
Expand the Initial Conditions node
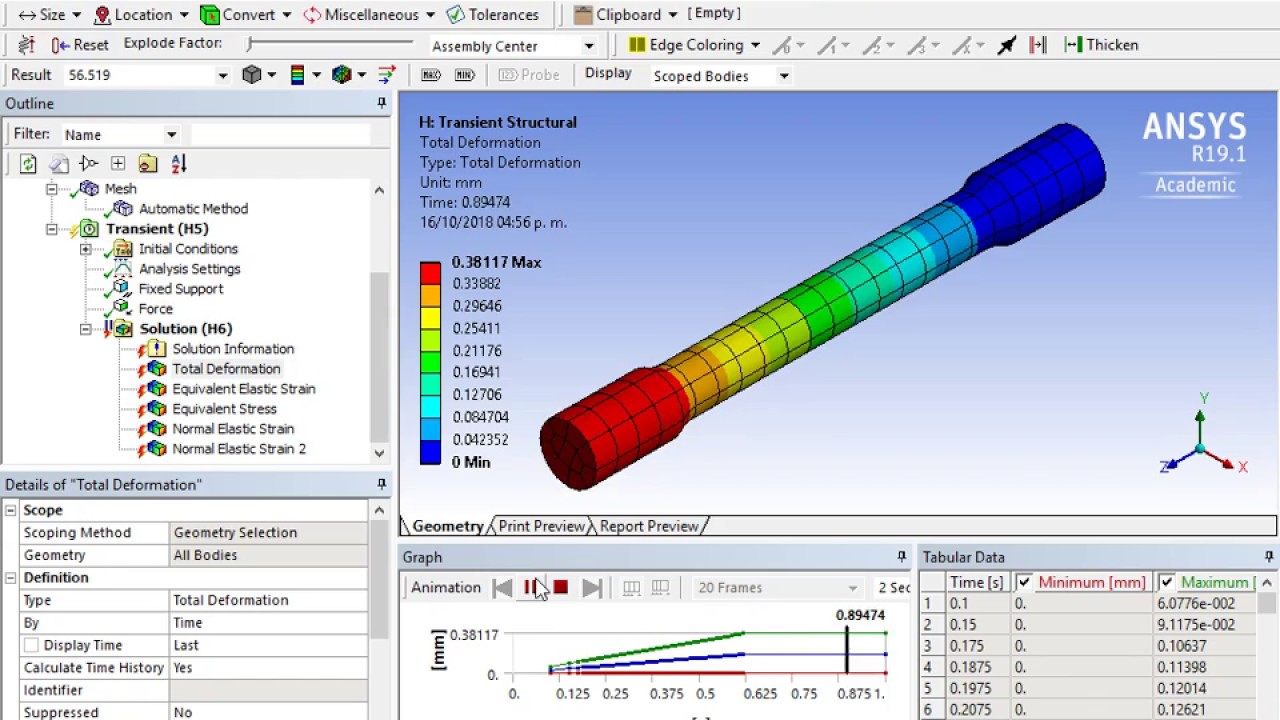[86, 249]
